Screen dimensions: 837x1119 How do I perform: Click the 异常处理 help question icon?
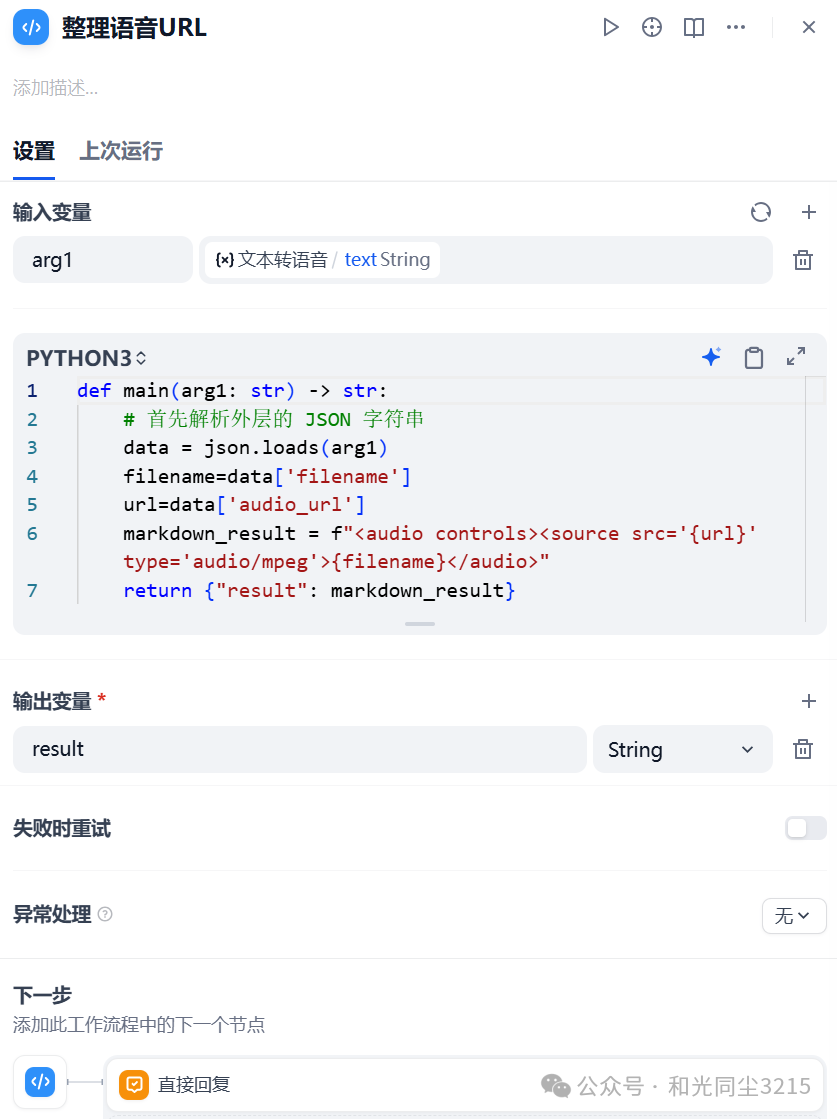pos(105,914)
